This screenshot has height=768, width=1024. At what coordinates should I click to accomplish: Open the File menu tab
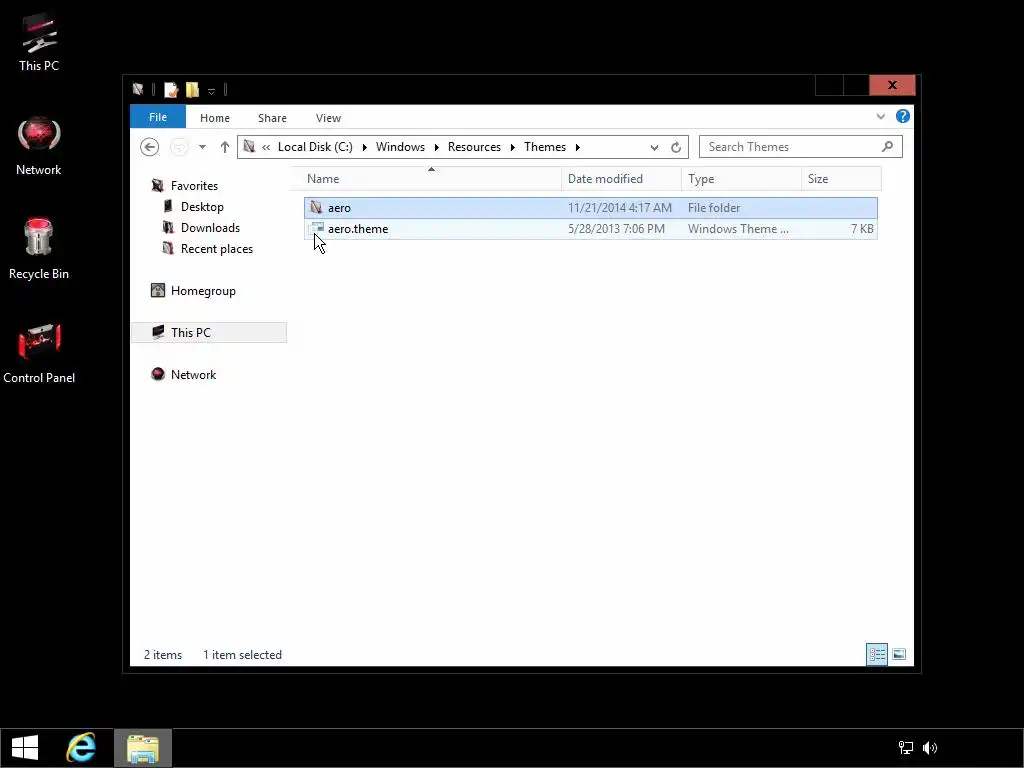(x=157, y=117)
